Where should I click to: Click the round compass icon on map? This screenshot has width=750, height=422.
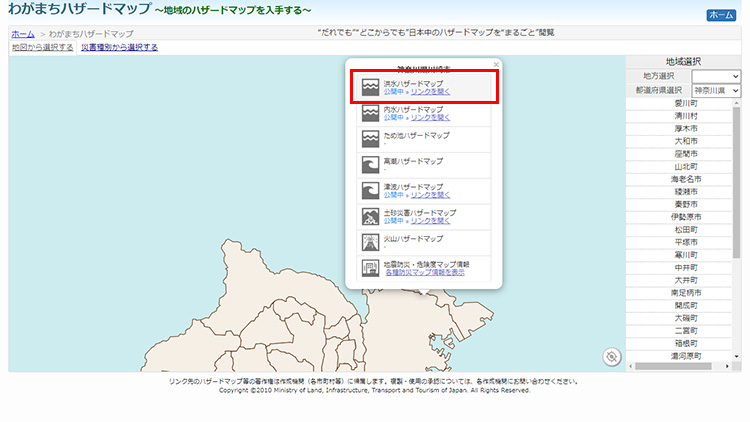[612, 357]
